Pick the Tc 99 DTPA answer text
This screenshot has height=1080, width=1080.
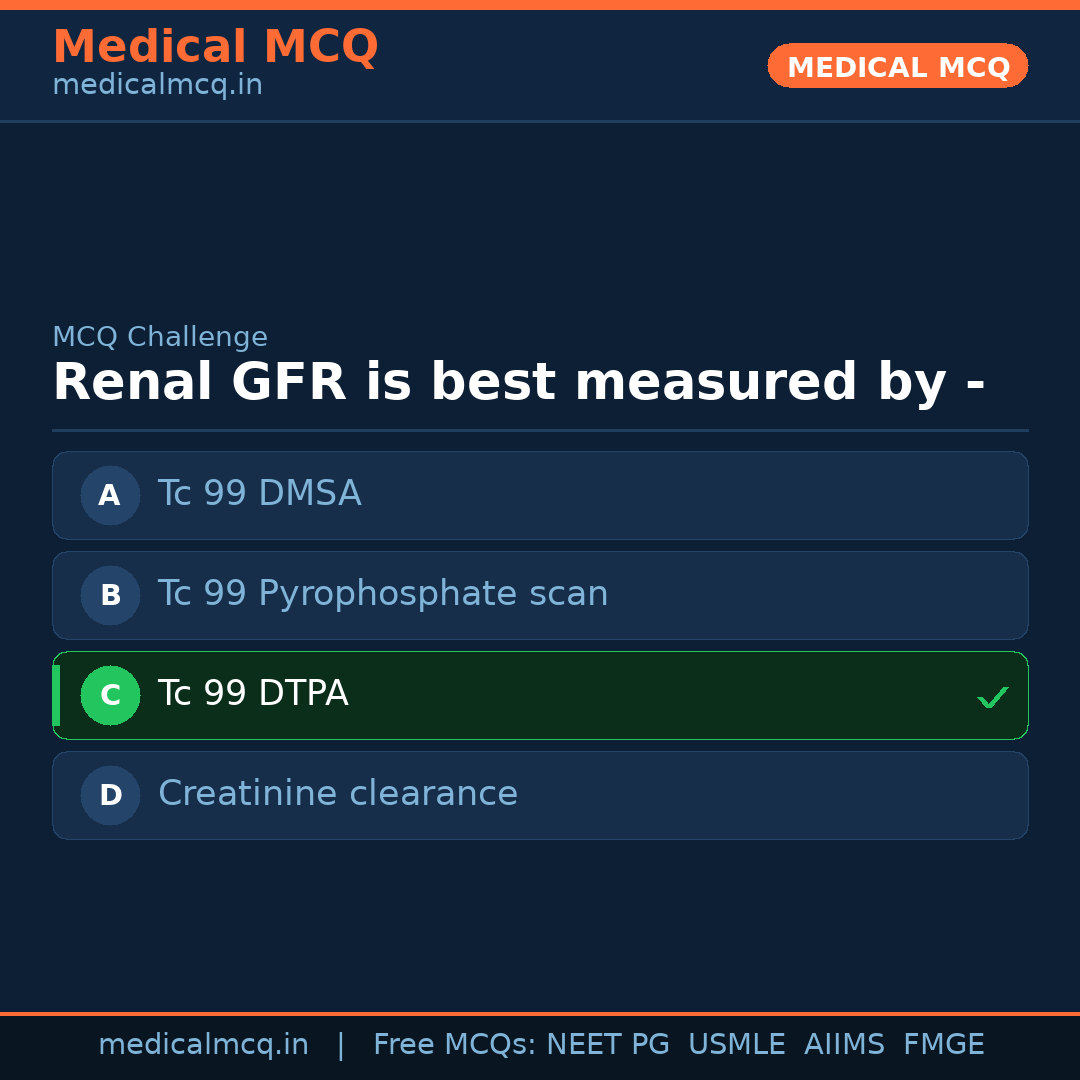253,694
